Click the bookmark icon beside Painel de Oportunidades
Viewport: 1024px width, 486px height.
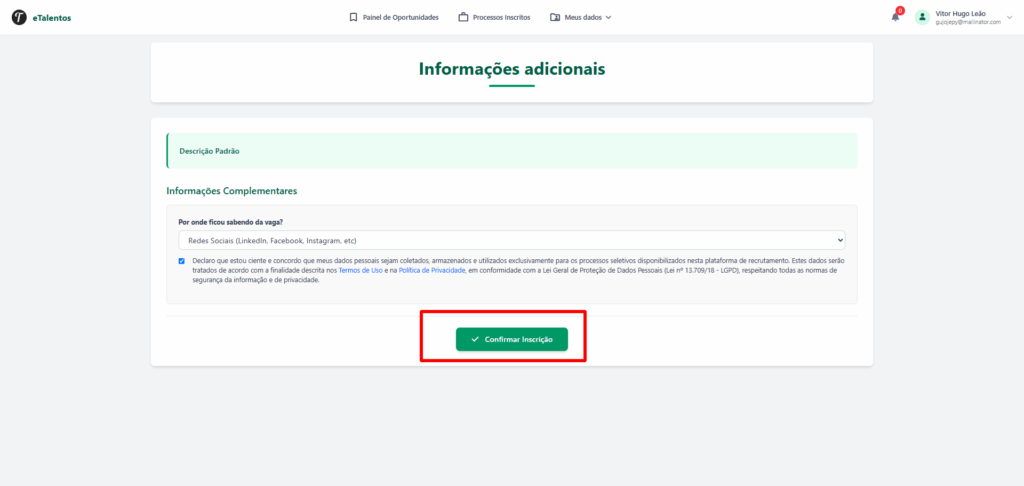353,18
